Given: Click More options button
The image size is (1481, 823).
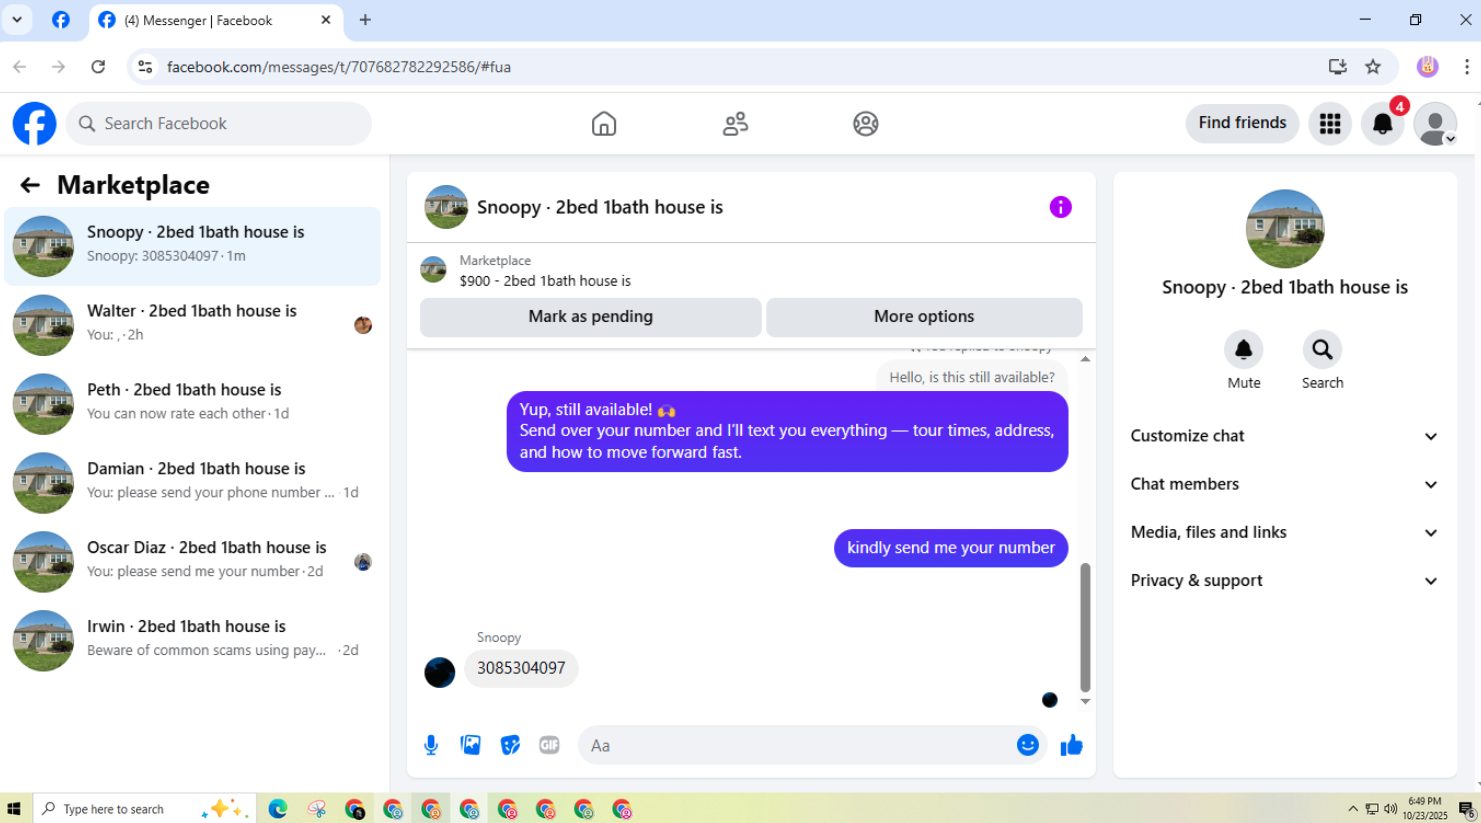Looking at the screenshot, I should coord(924,317).
